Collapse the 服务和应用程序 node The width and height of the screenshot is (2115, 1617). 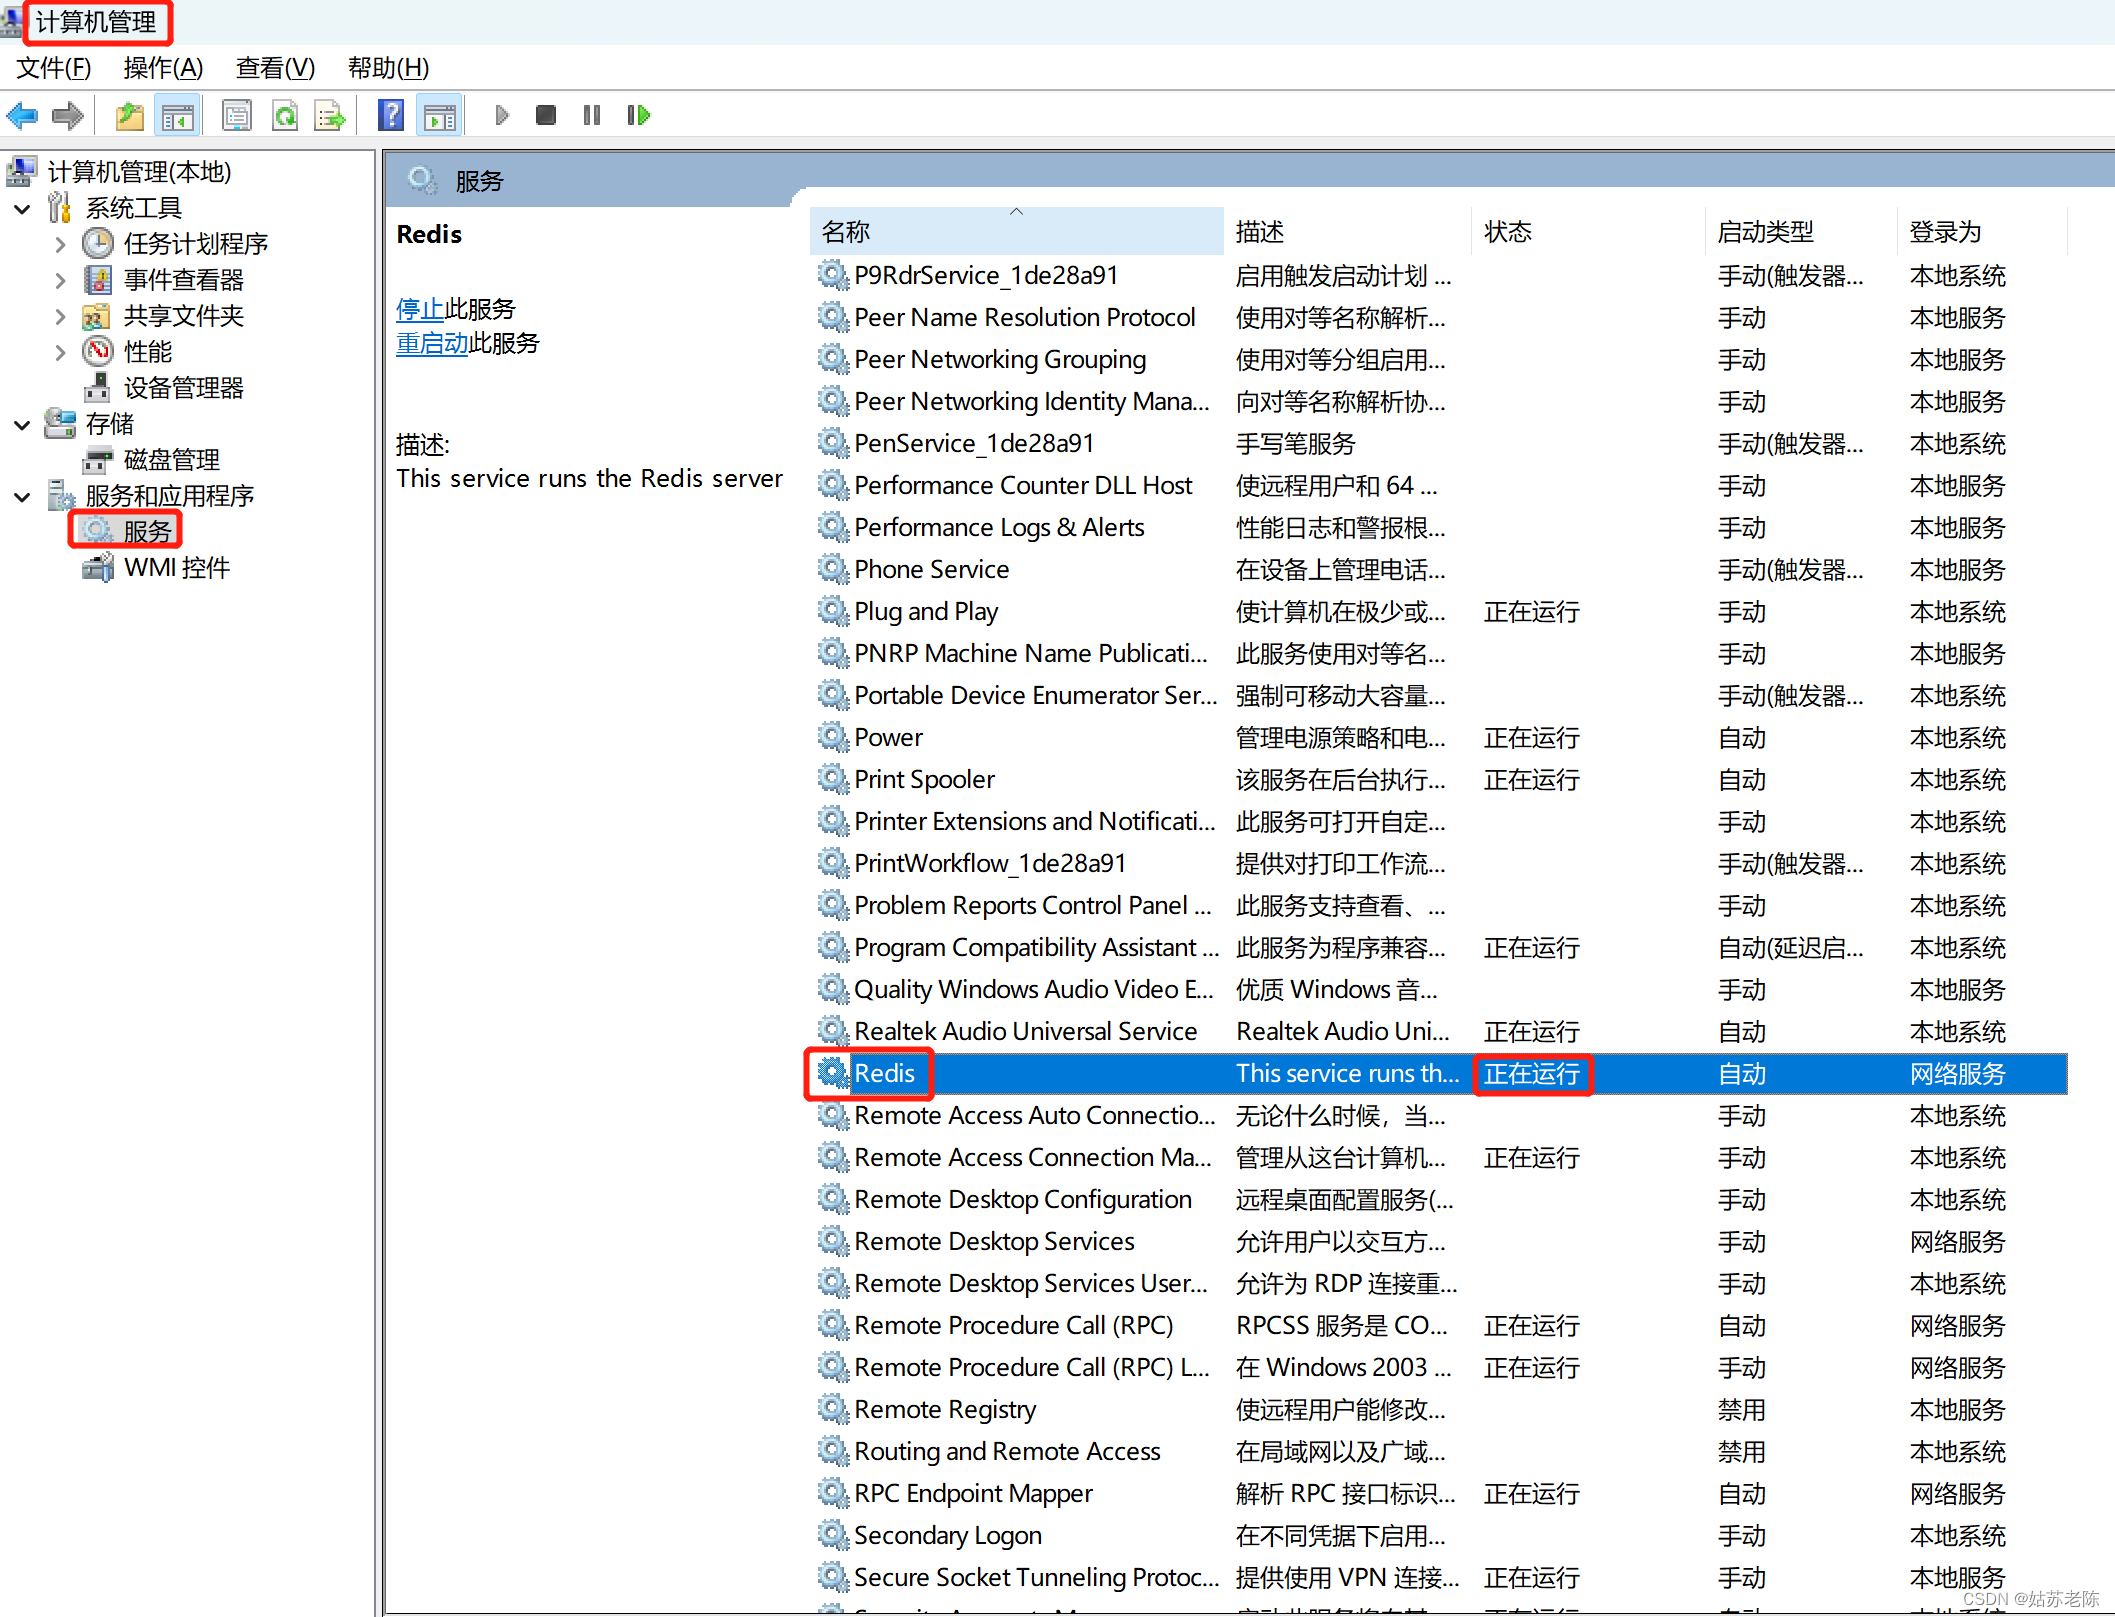click(x=22, y=497)
